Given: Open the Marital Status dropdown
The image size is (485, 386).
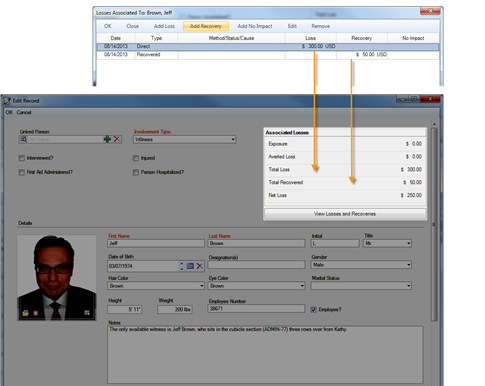Looking at the screenshot, I should click(x=408, y=286).
